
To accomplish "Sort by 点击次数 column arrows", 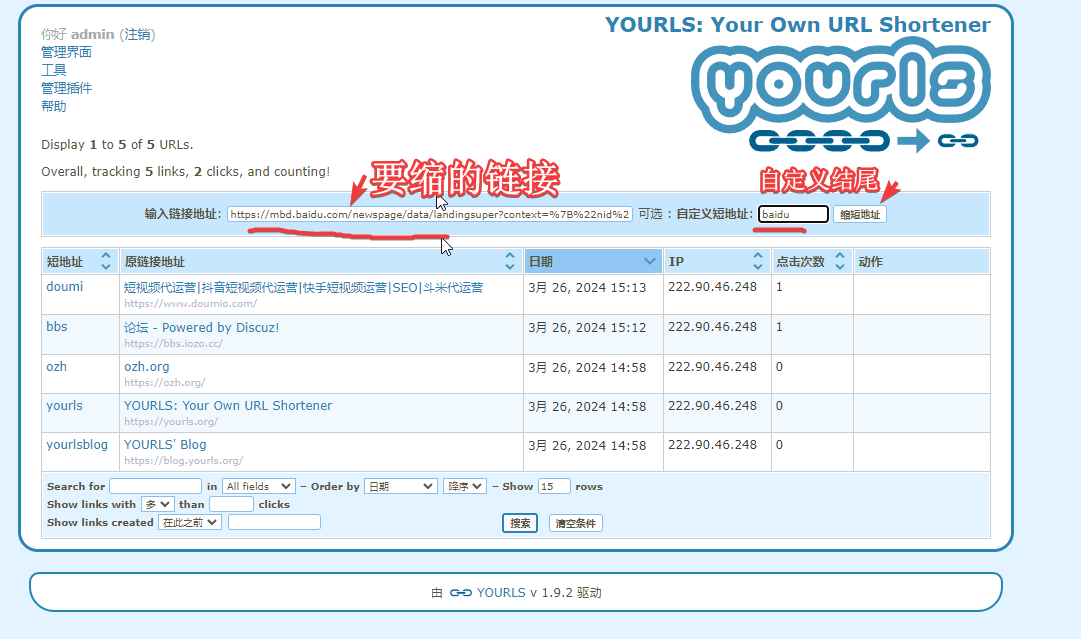I will tap(838, 262).
